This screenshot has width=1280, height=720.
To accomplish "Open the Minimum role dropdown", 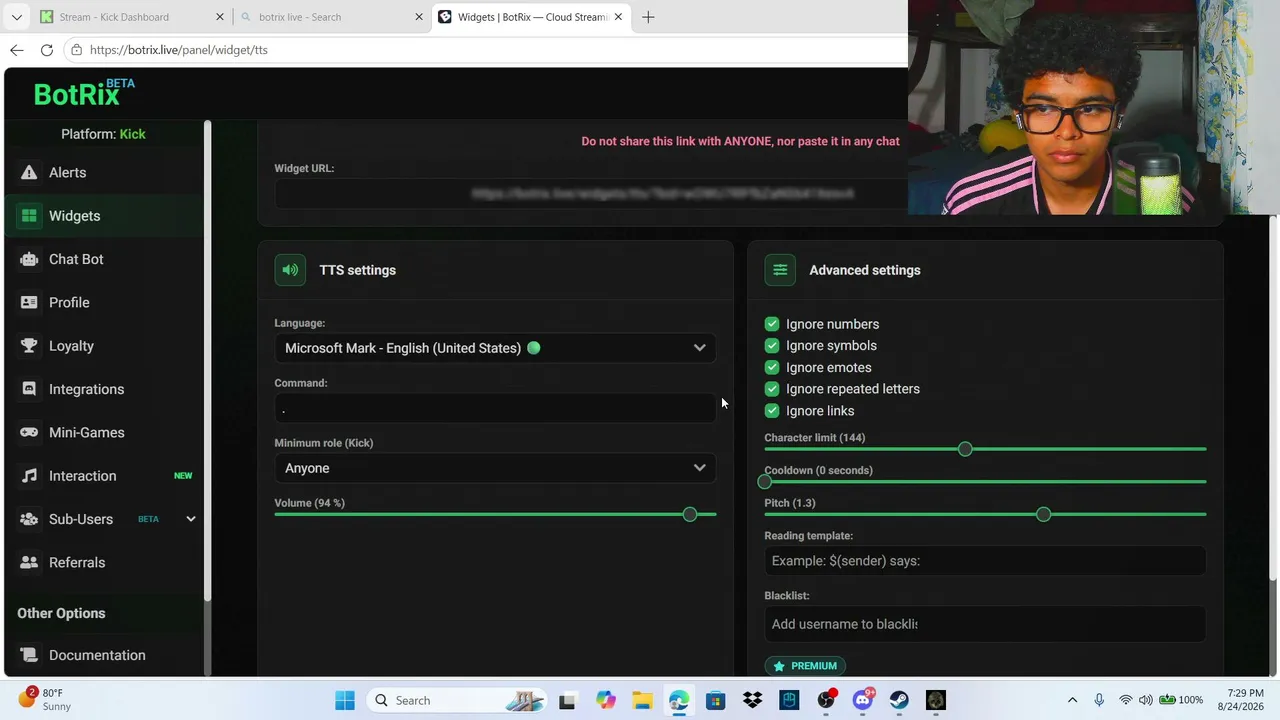I will pos(495,468).
